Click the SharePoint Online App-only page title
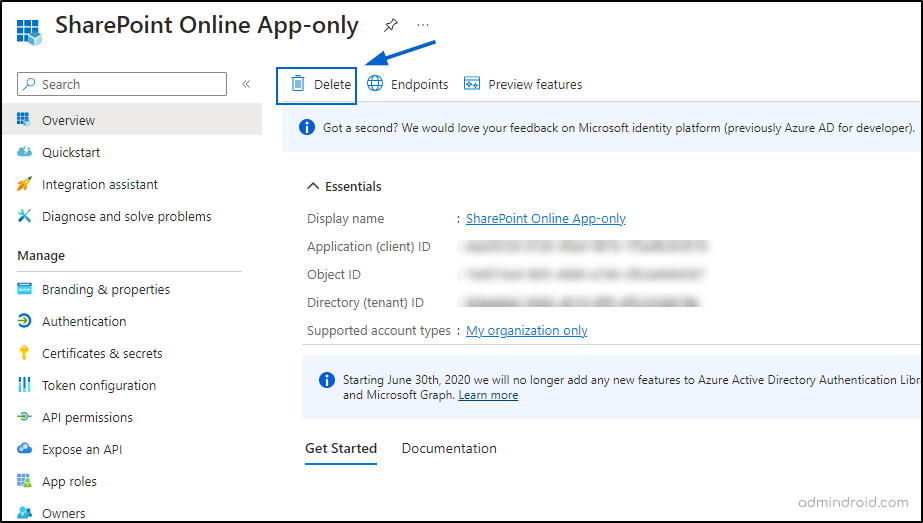923x523 pixels. point(207,25)
